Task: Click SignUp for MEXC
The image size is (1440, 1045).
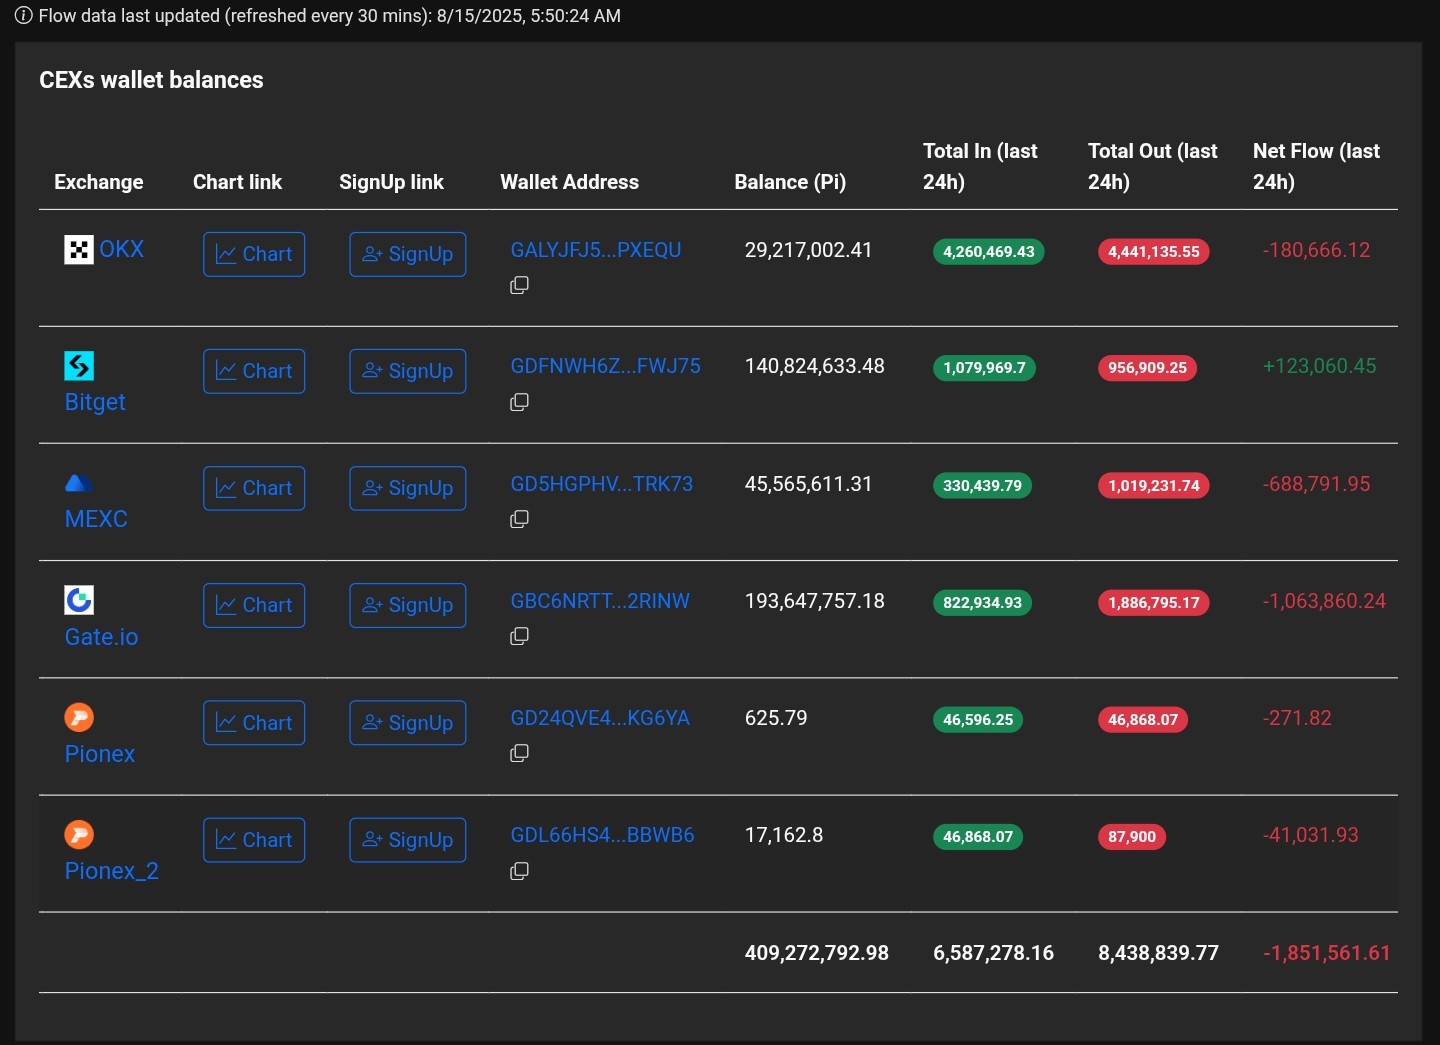Action: click(x=408, y=488)
